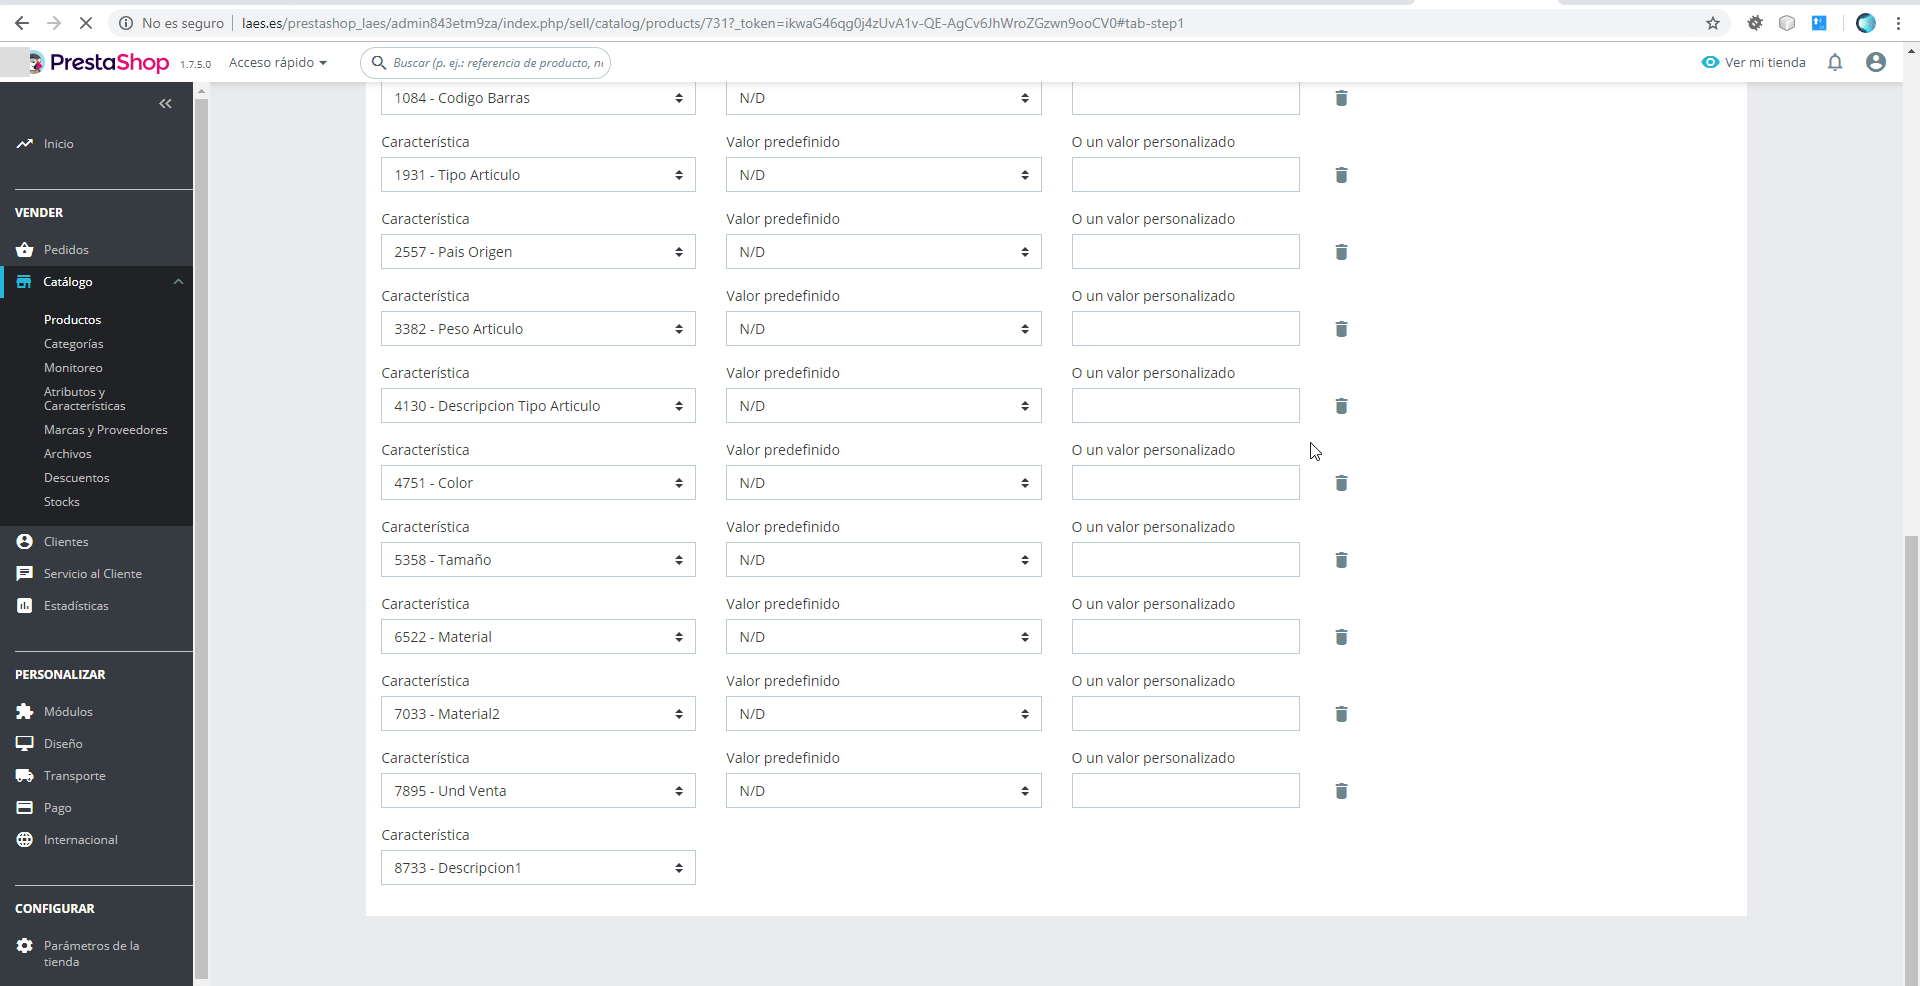Remove the "6522 - Material" feature
The width and height of the screenshot is (1920, 986).
click(x=1341, y=637)
